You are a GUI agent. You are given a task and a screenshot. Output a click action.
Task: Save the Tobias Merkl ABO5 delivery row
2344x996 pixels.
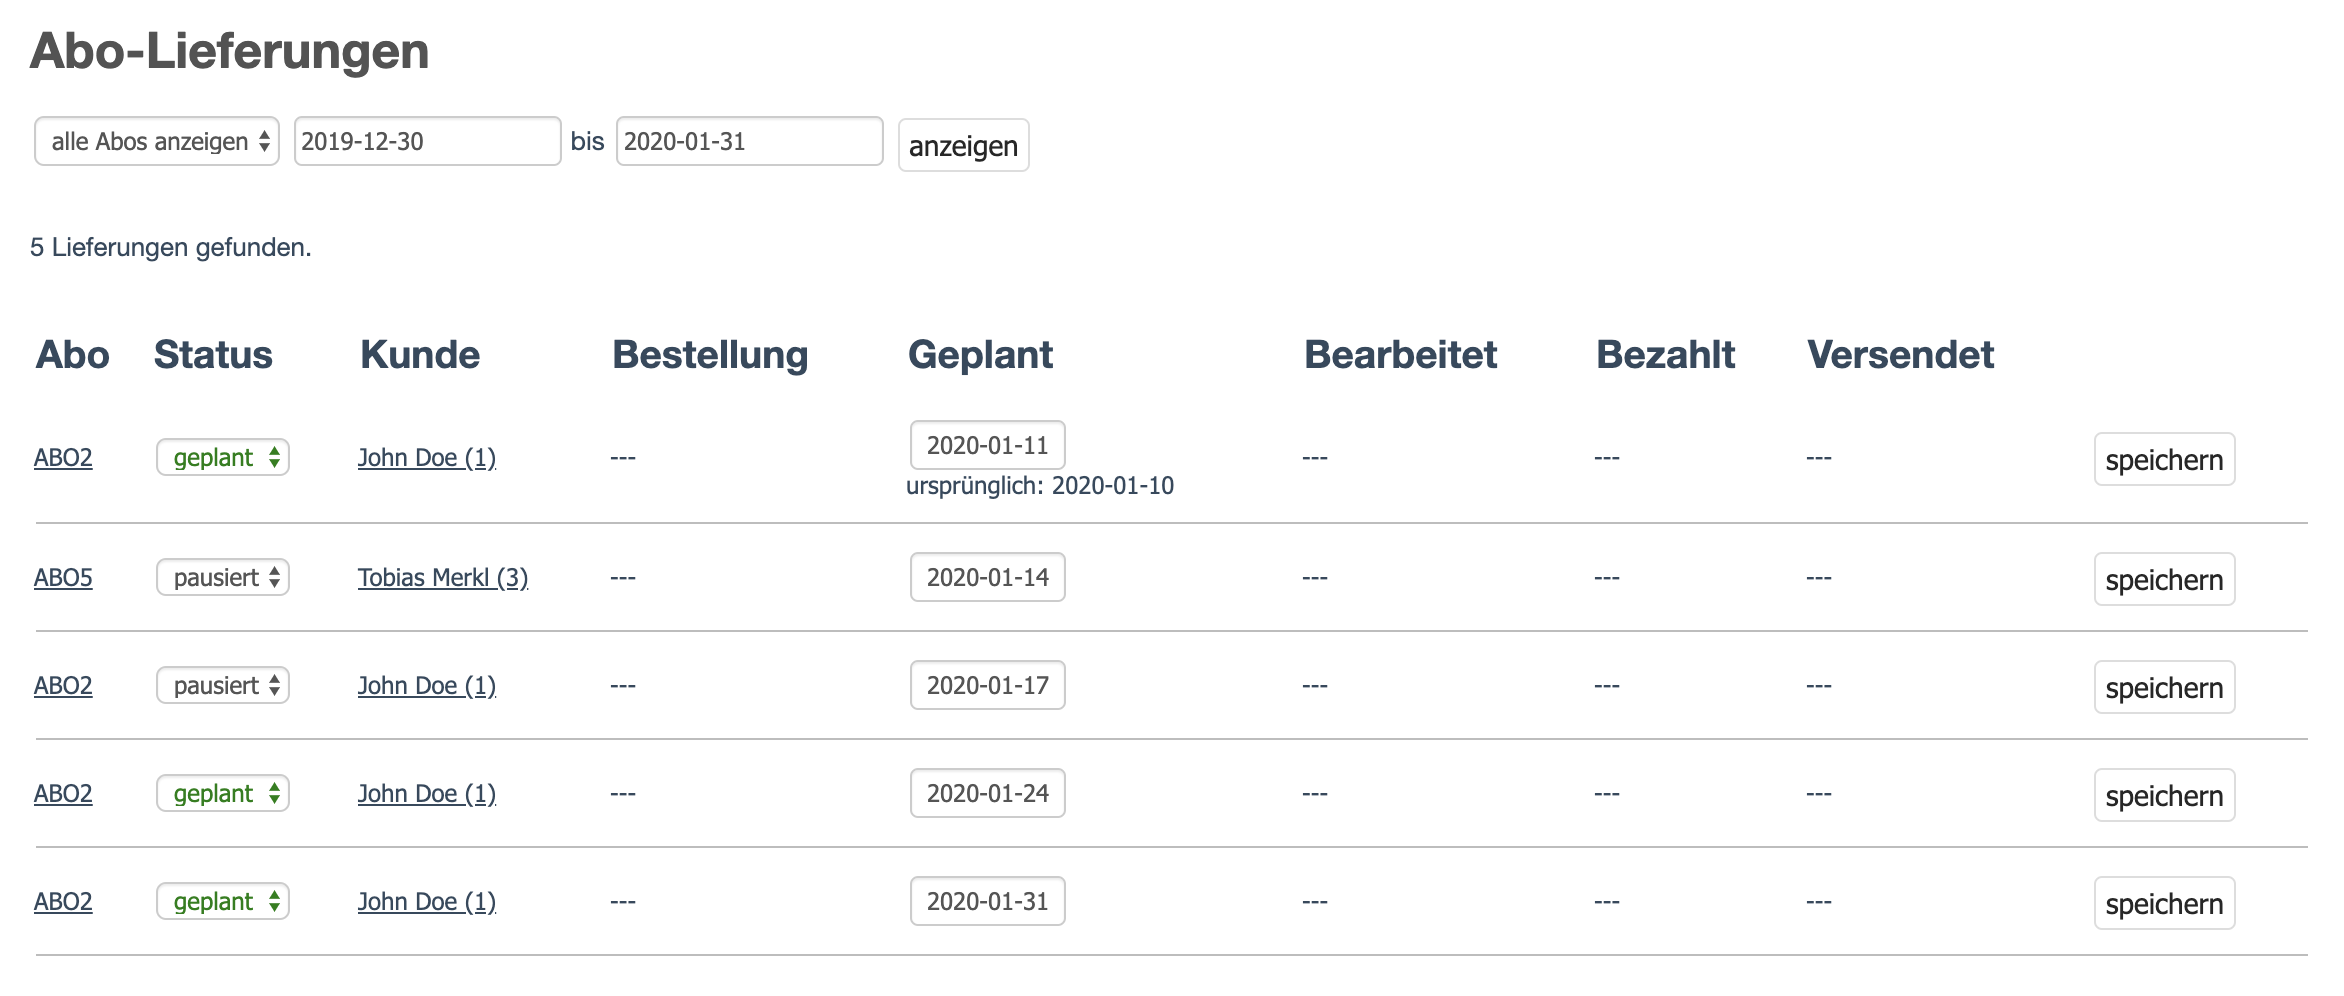coord(2164,580)
